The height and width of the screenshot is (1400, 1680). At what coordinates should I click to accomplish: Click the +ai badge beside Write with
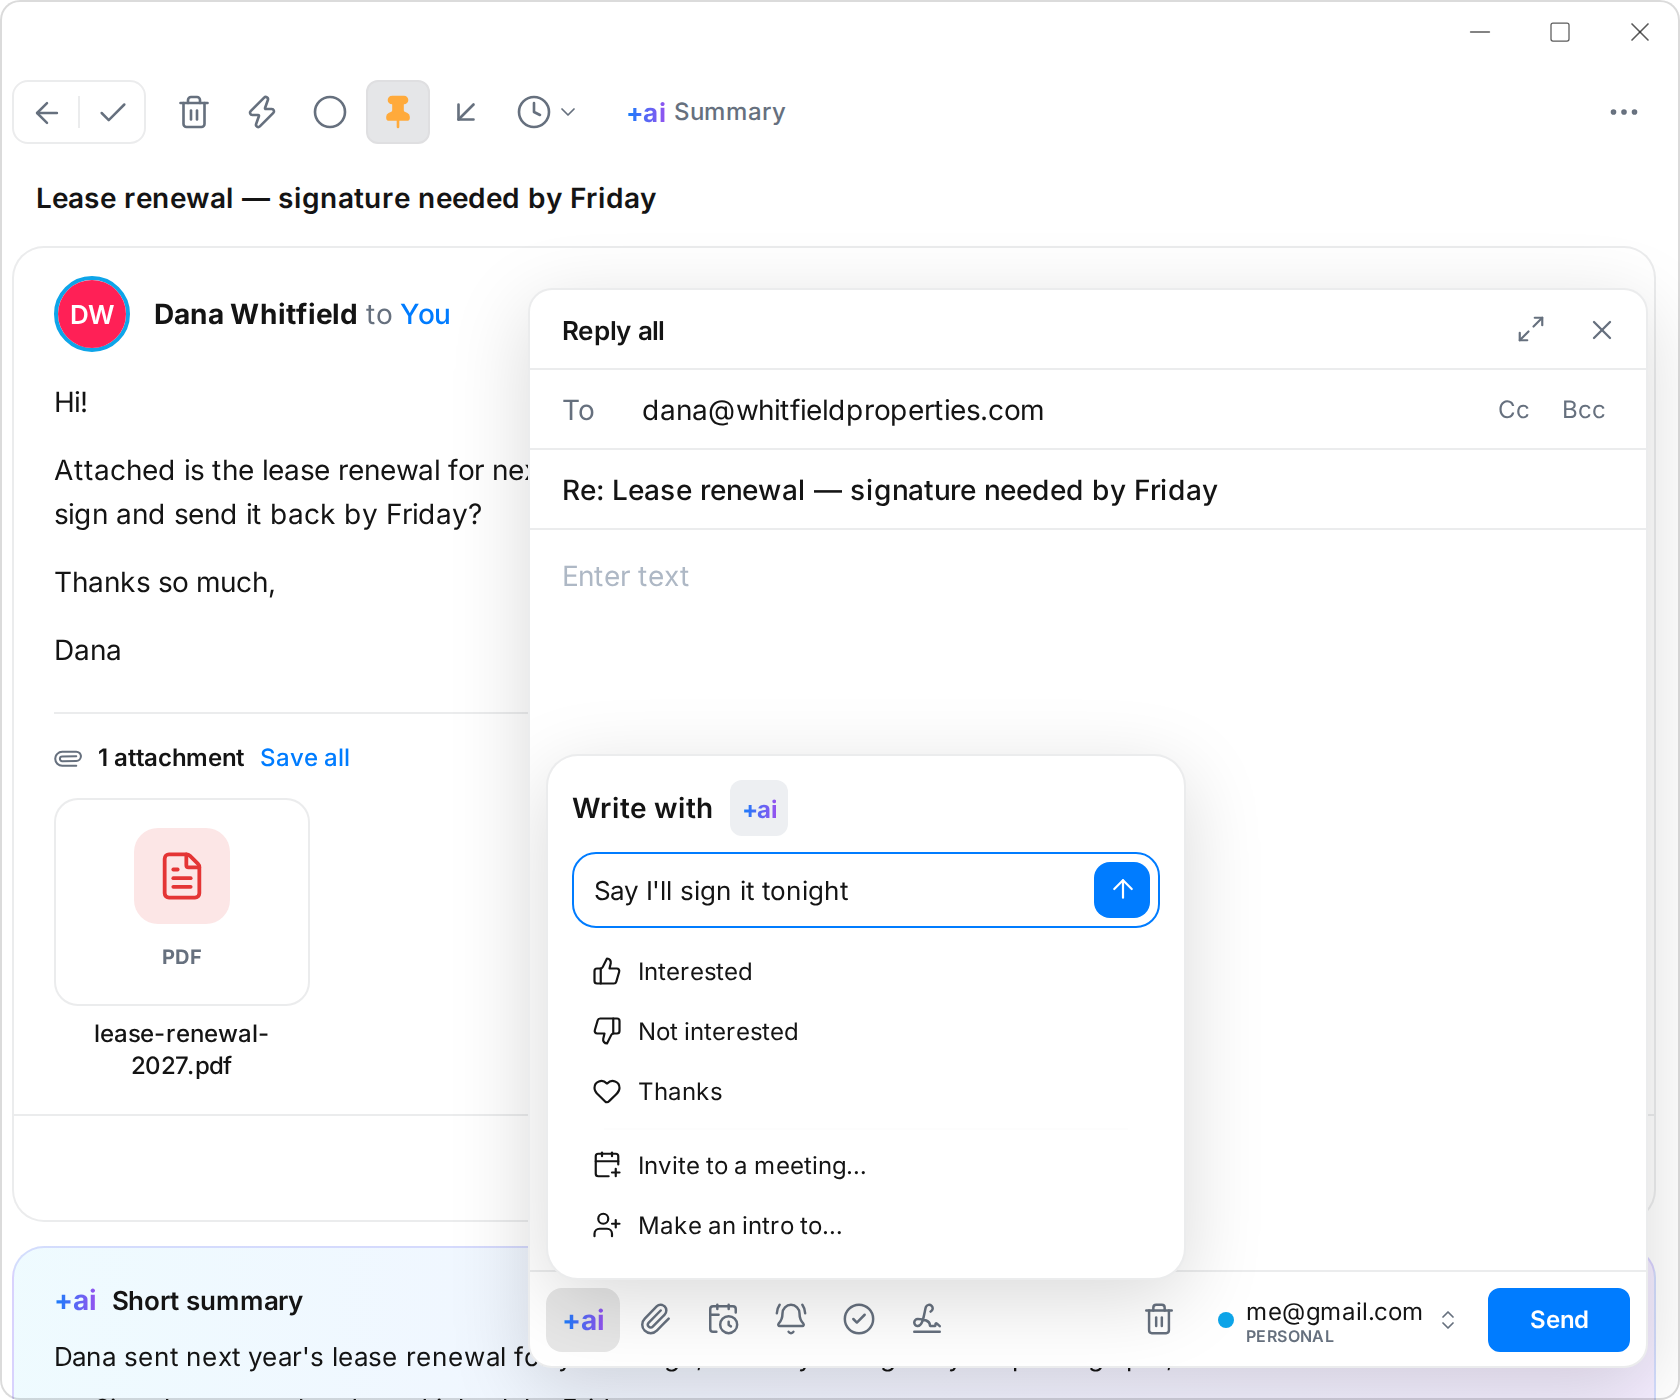coord(759,808)
